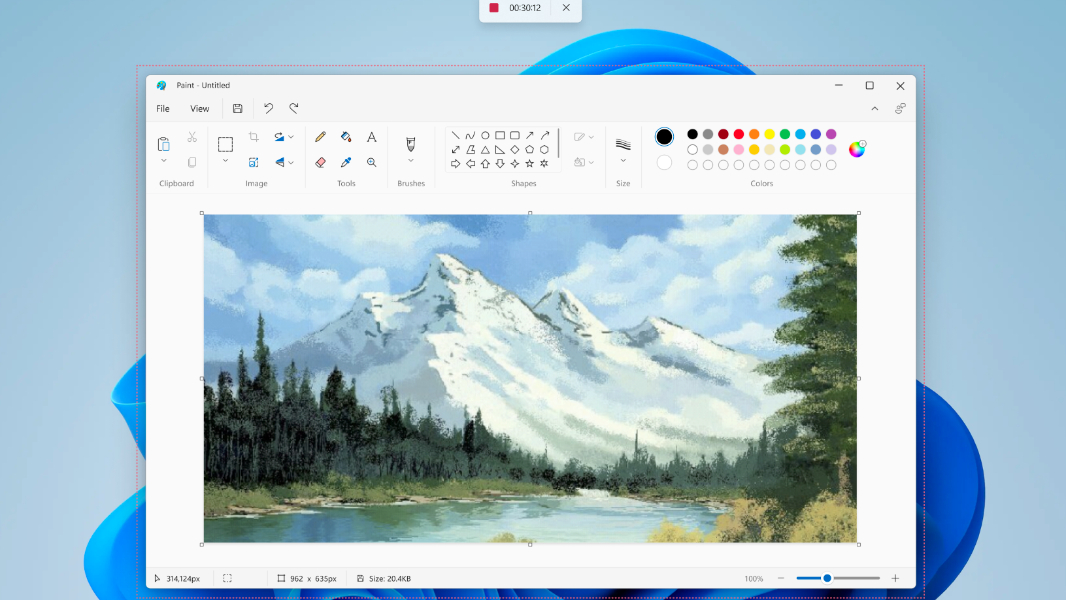The image size is (1066, 600).
Task: Choose the yellow color swatch
Action: (770, 135)
